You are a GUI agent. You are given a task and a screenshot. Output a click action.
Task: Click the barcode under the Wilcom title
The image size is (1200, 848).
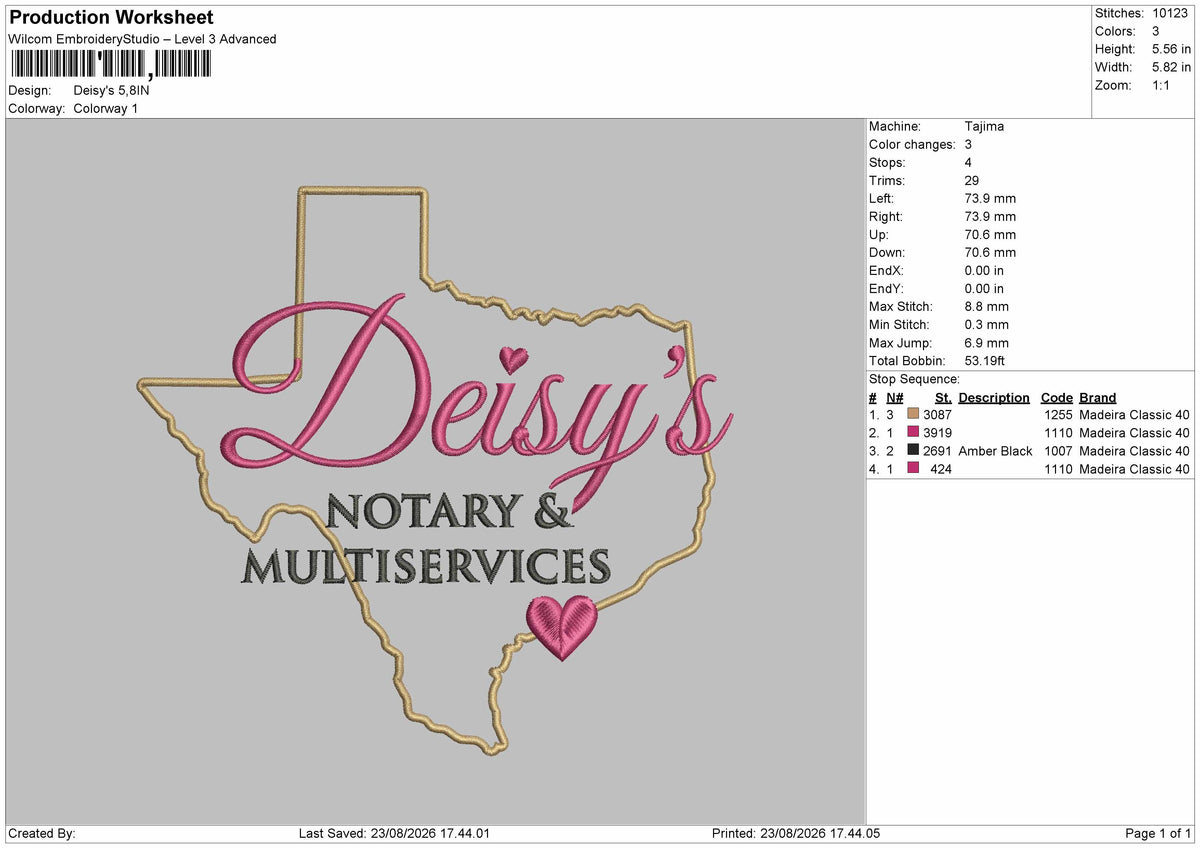pyautogui.click(x=110, y=65)
